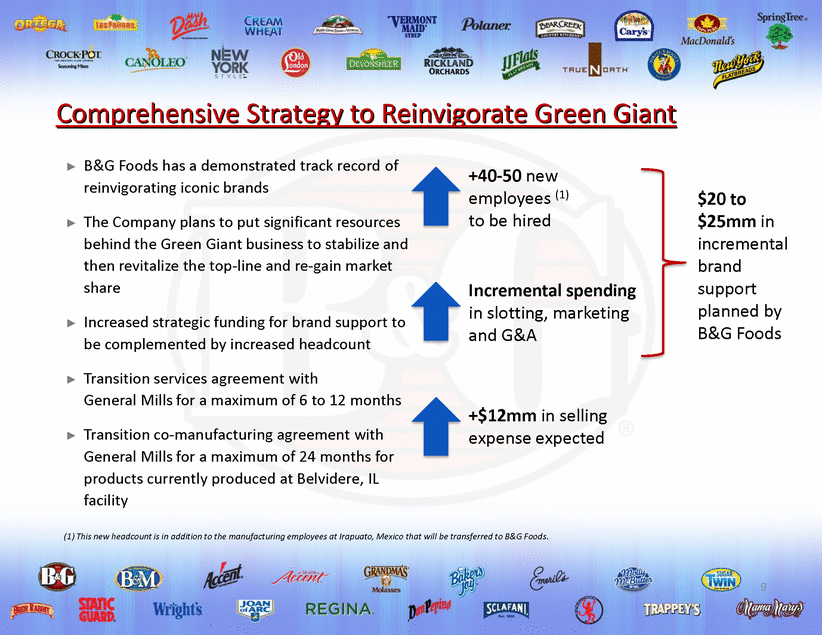Click the Cary's logo
Screen dimensions: 822x635
tap(634, 26)
